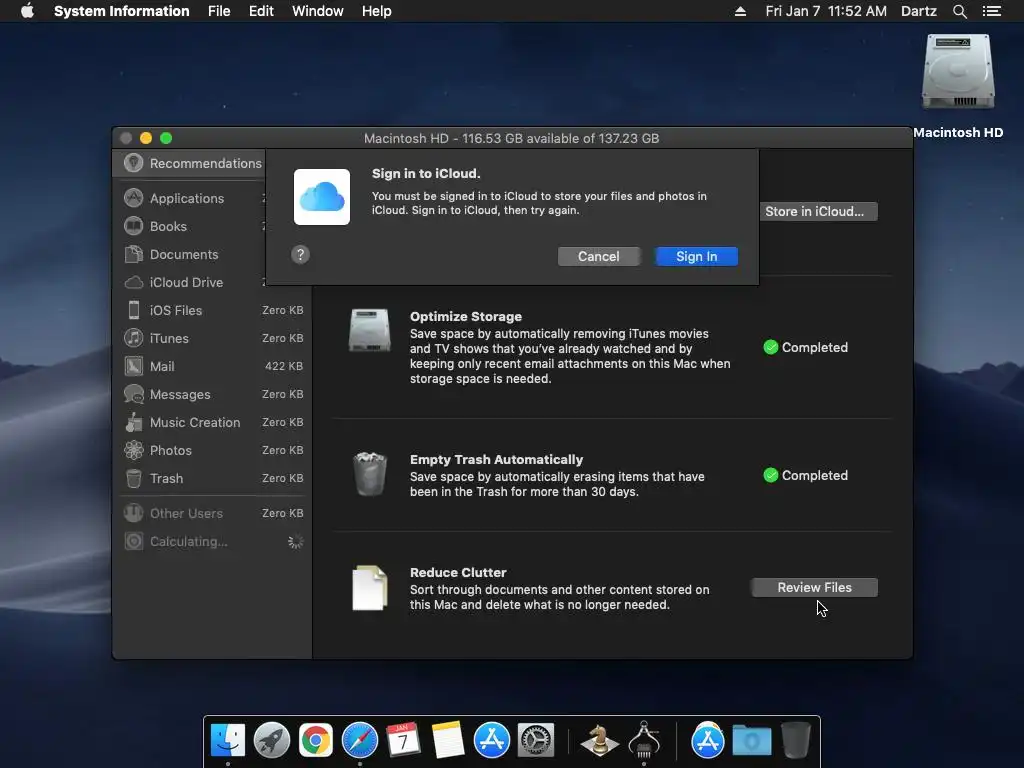Select iTunes in the sidebar
This screenshot has width=1024, height=768.
(x=214, y=338)
